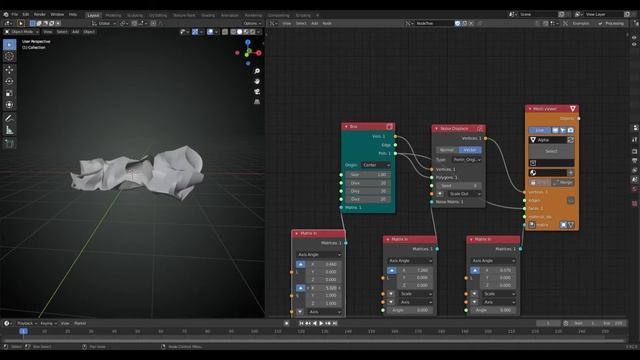Click the Examples button in node editor header
Image resolution: width=640 pixels, height=360 pixels.
point(580,23)
